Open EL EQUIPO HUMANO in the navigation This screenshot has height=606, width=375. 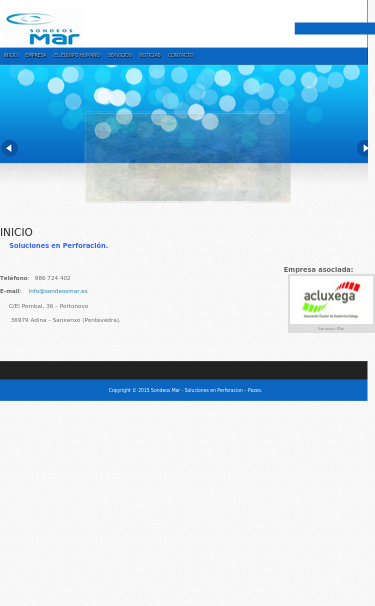pyautogui.click(x=77, y=56)
